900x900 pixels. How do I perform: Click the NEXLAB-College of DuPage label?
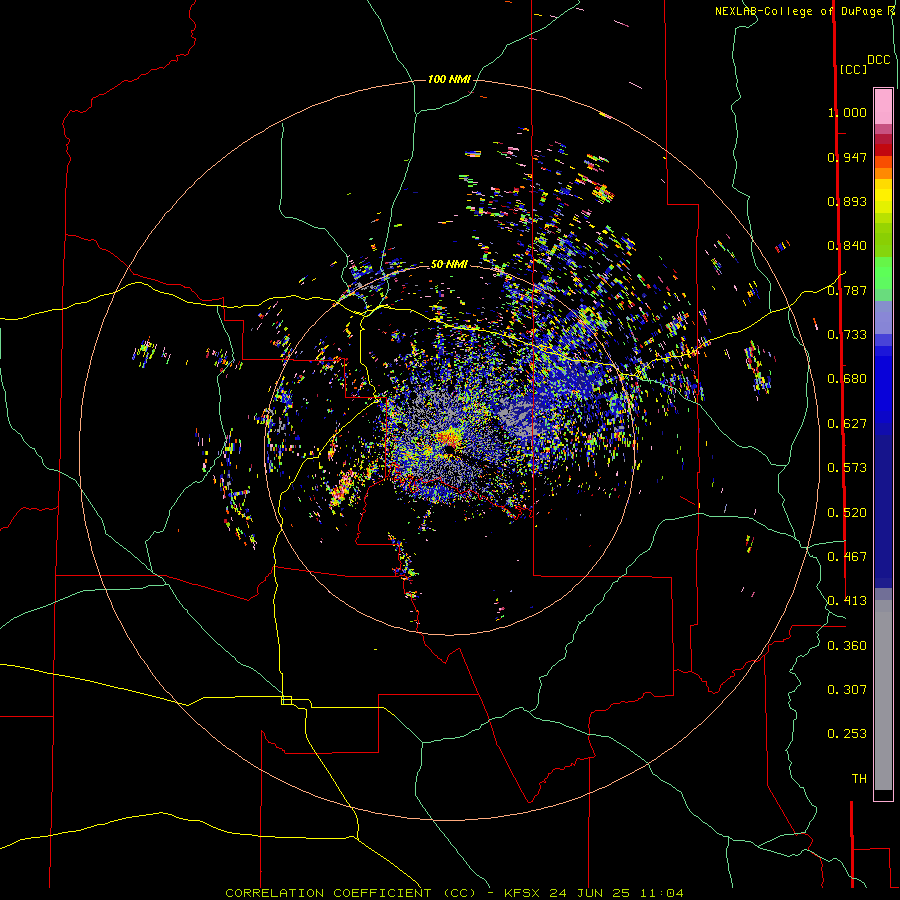click(800, 11)
